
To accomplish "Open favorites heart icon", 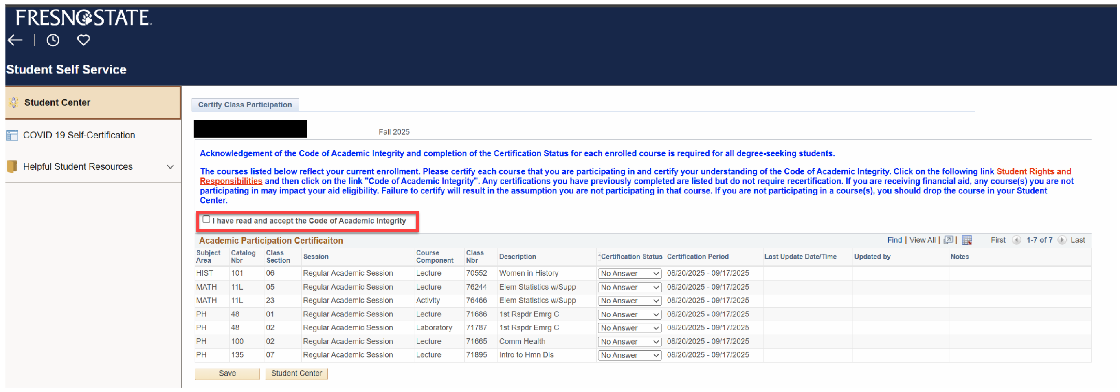I will click(x=84, y=41).
